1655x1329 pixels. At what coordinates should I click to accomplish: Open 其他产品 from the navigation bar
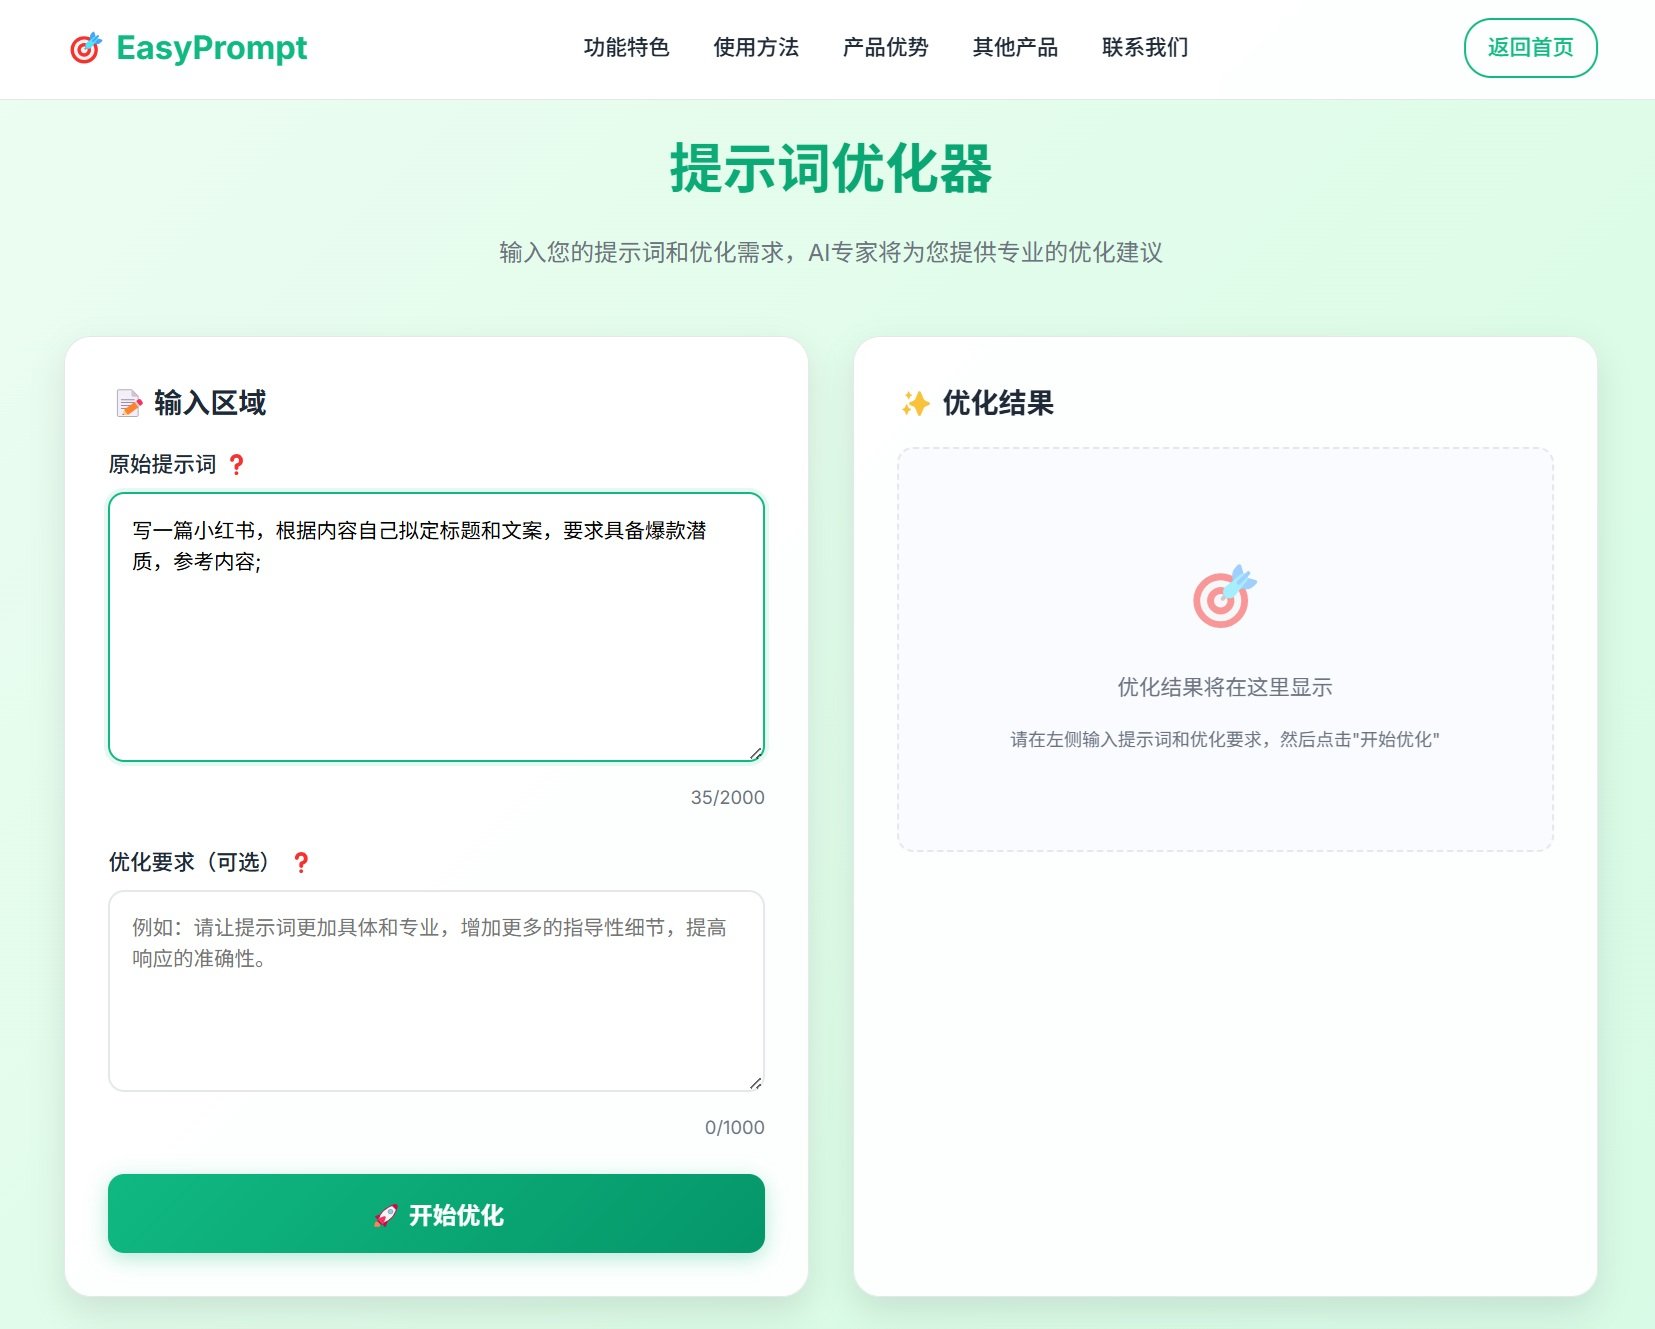pos(1014,47)
